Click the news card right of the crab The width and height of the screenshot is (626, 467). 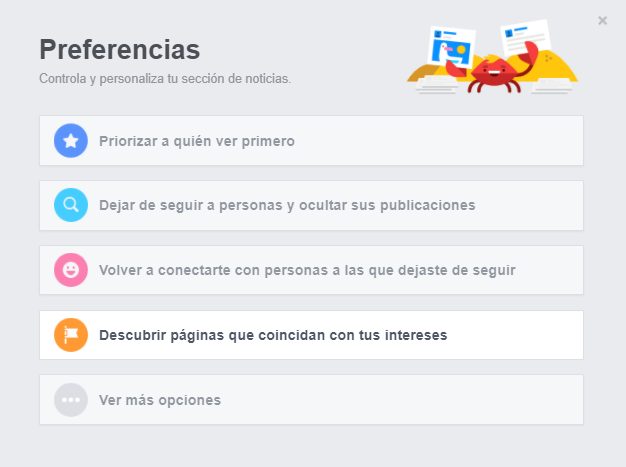point(527,40)
